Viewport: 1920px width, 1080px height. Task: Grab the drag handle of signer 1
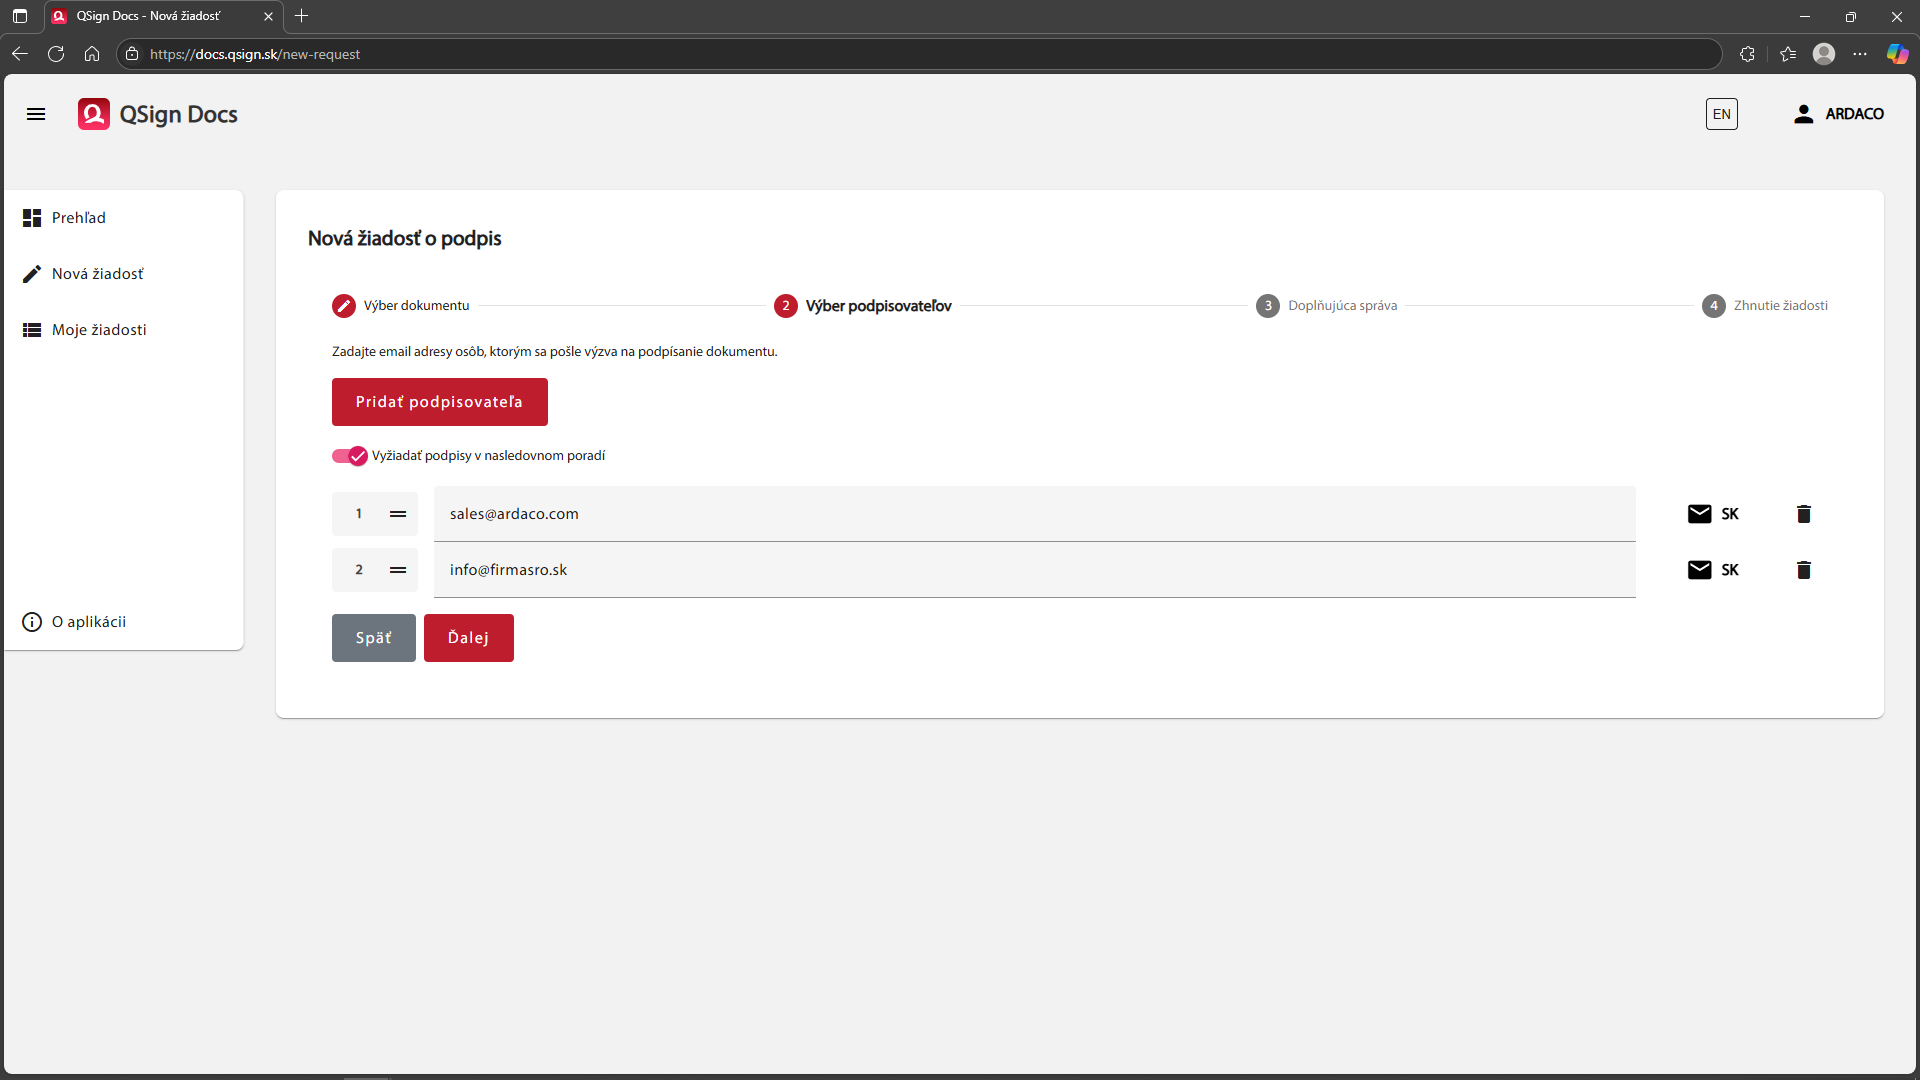tap(398, 514)
